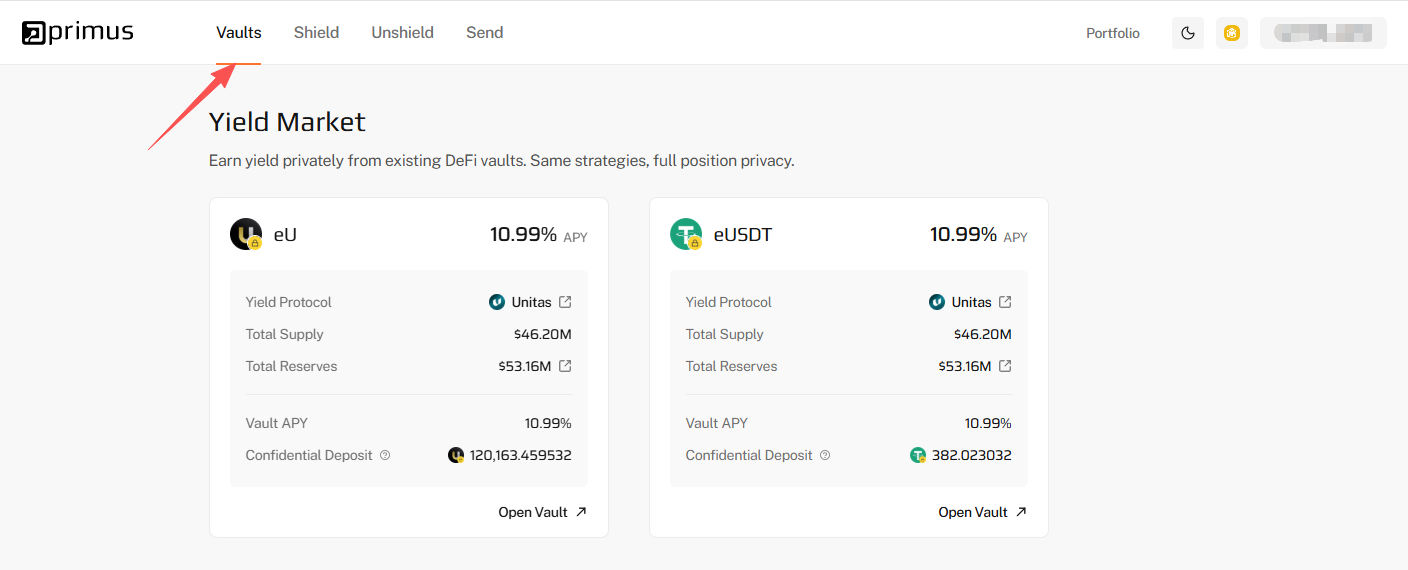Screen dimensions: 1408x570
Task: Switch to the Shield tab
Action: click(x=316, y=32)
